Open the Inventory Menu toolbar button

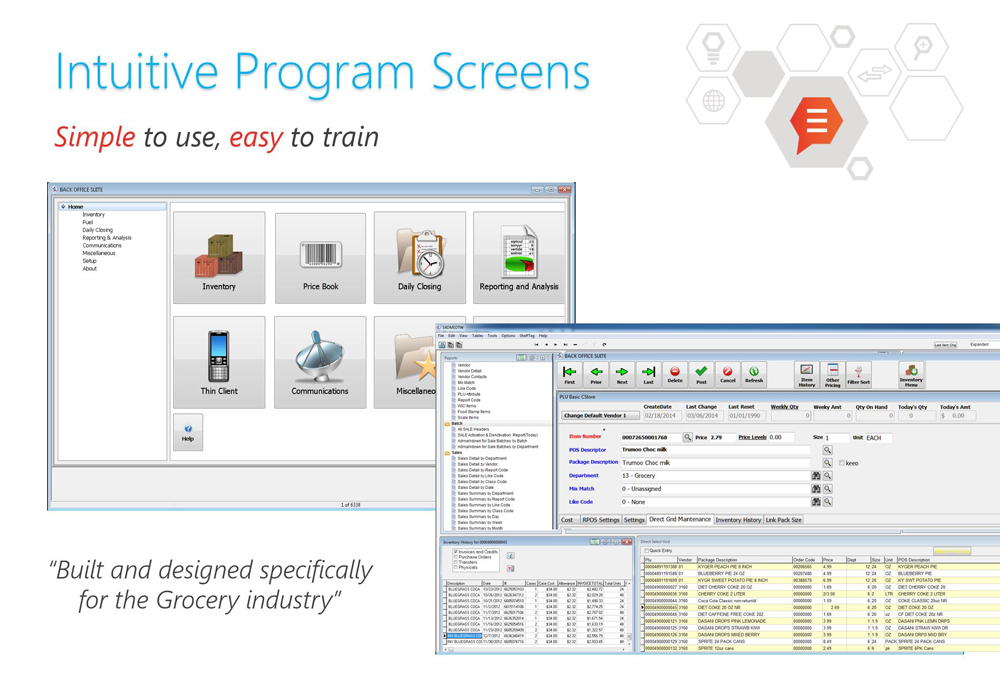(911, 375)
